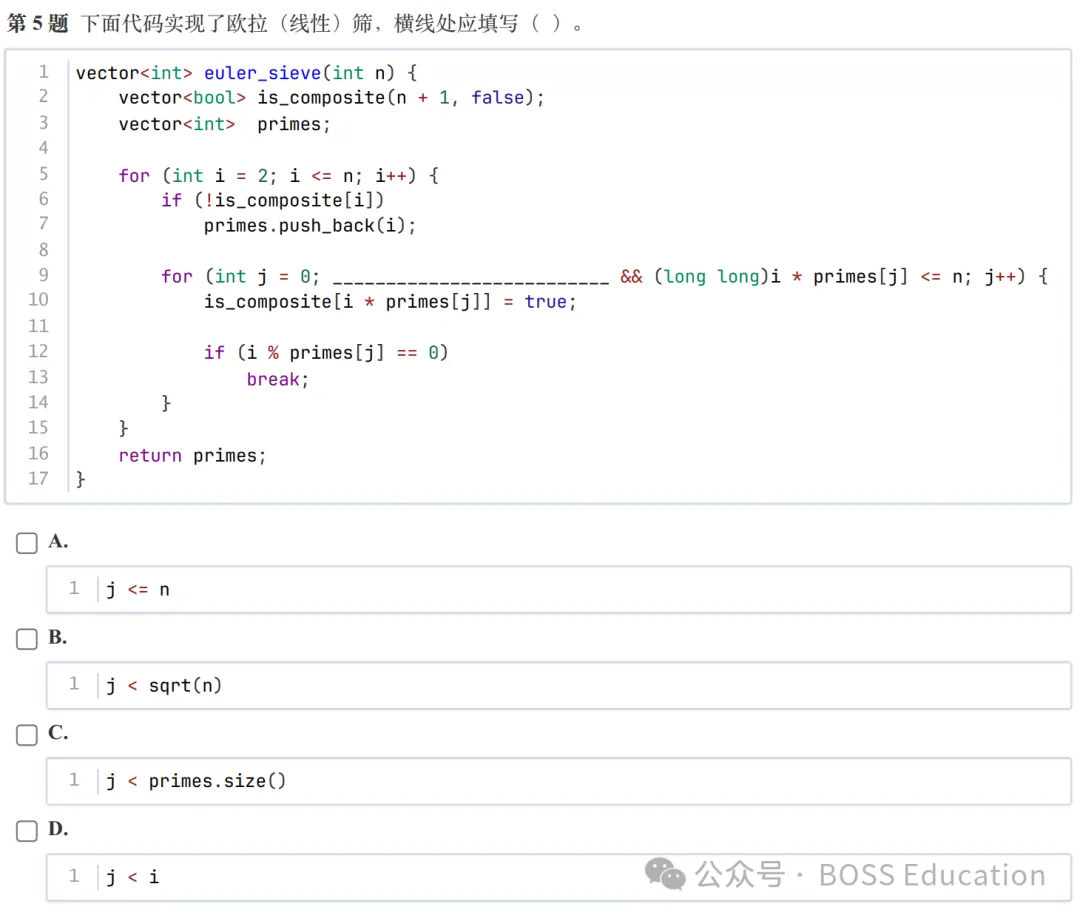Click line number 17 in the gutter

39,479
